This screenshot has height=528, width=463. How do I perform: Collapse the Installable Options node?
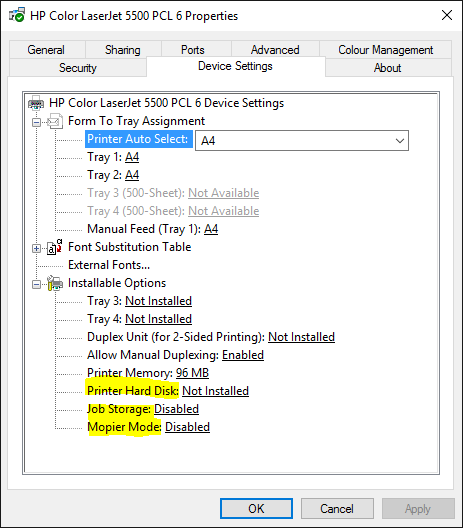36,285
